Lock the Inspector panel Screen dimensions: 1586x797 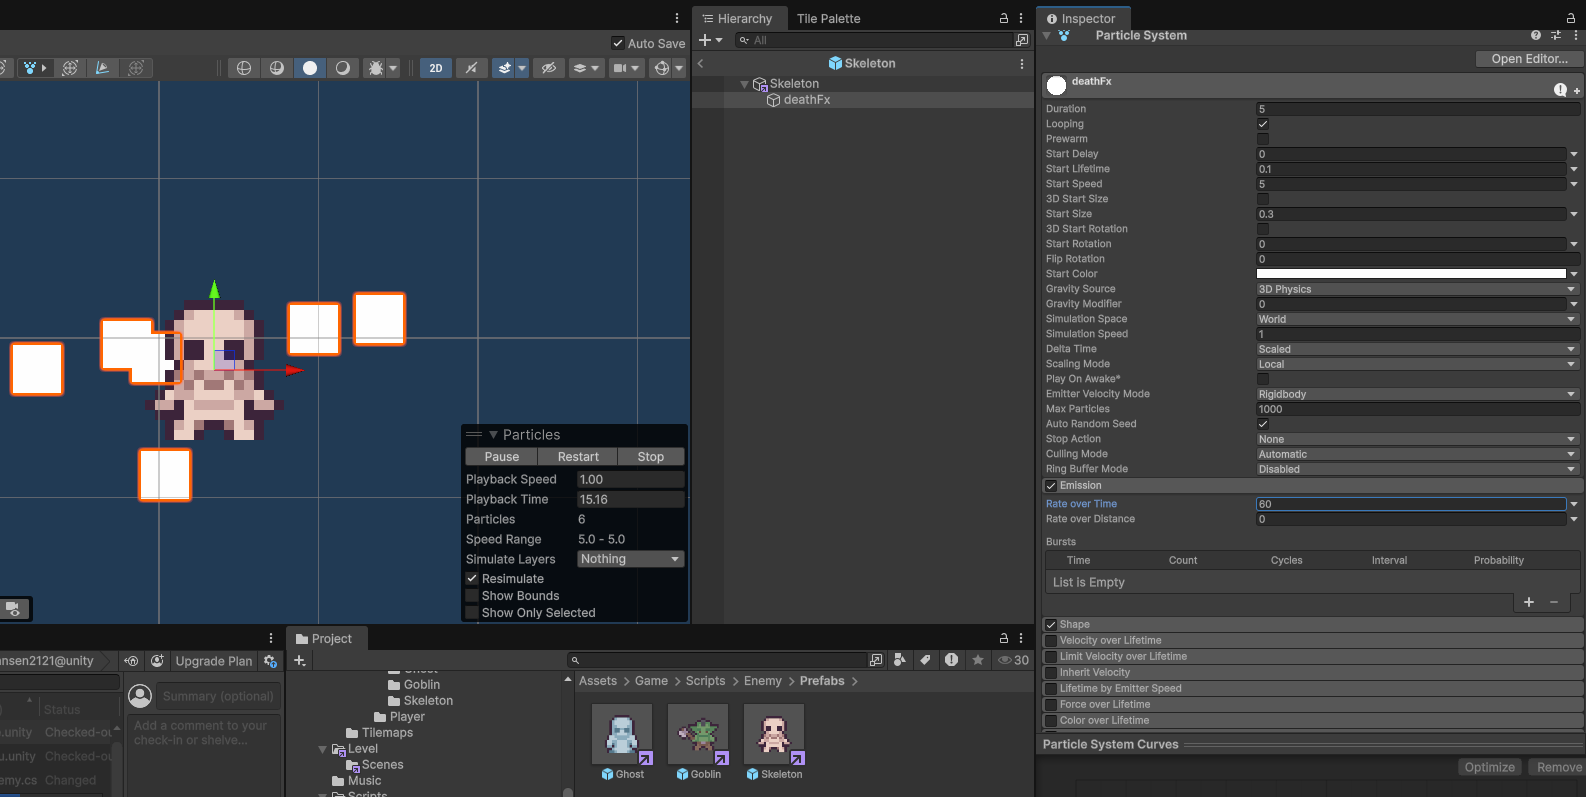pos(1570,18)
